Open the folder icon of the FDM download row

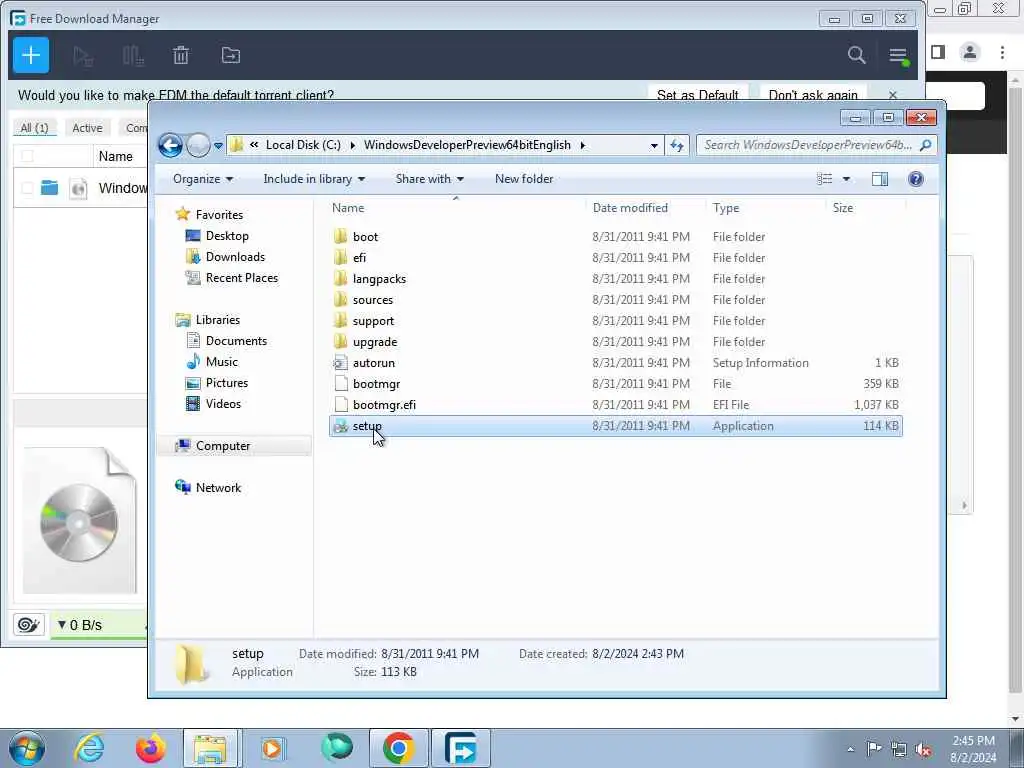click(x=50, y=188)
